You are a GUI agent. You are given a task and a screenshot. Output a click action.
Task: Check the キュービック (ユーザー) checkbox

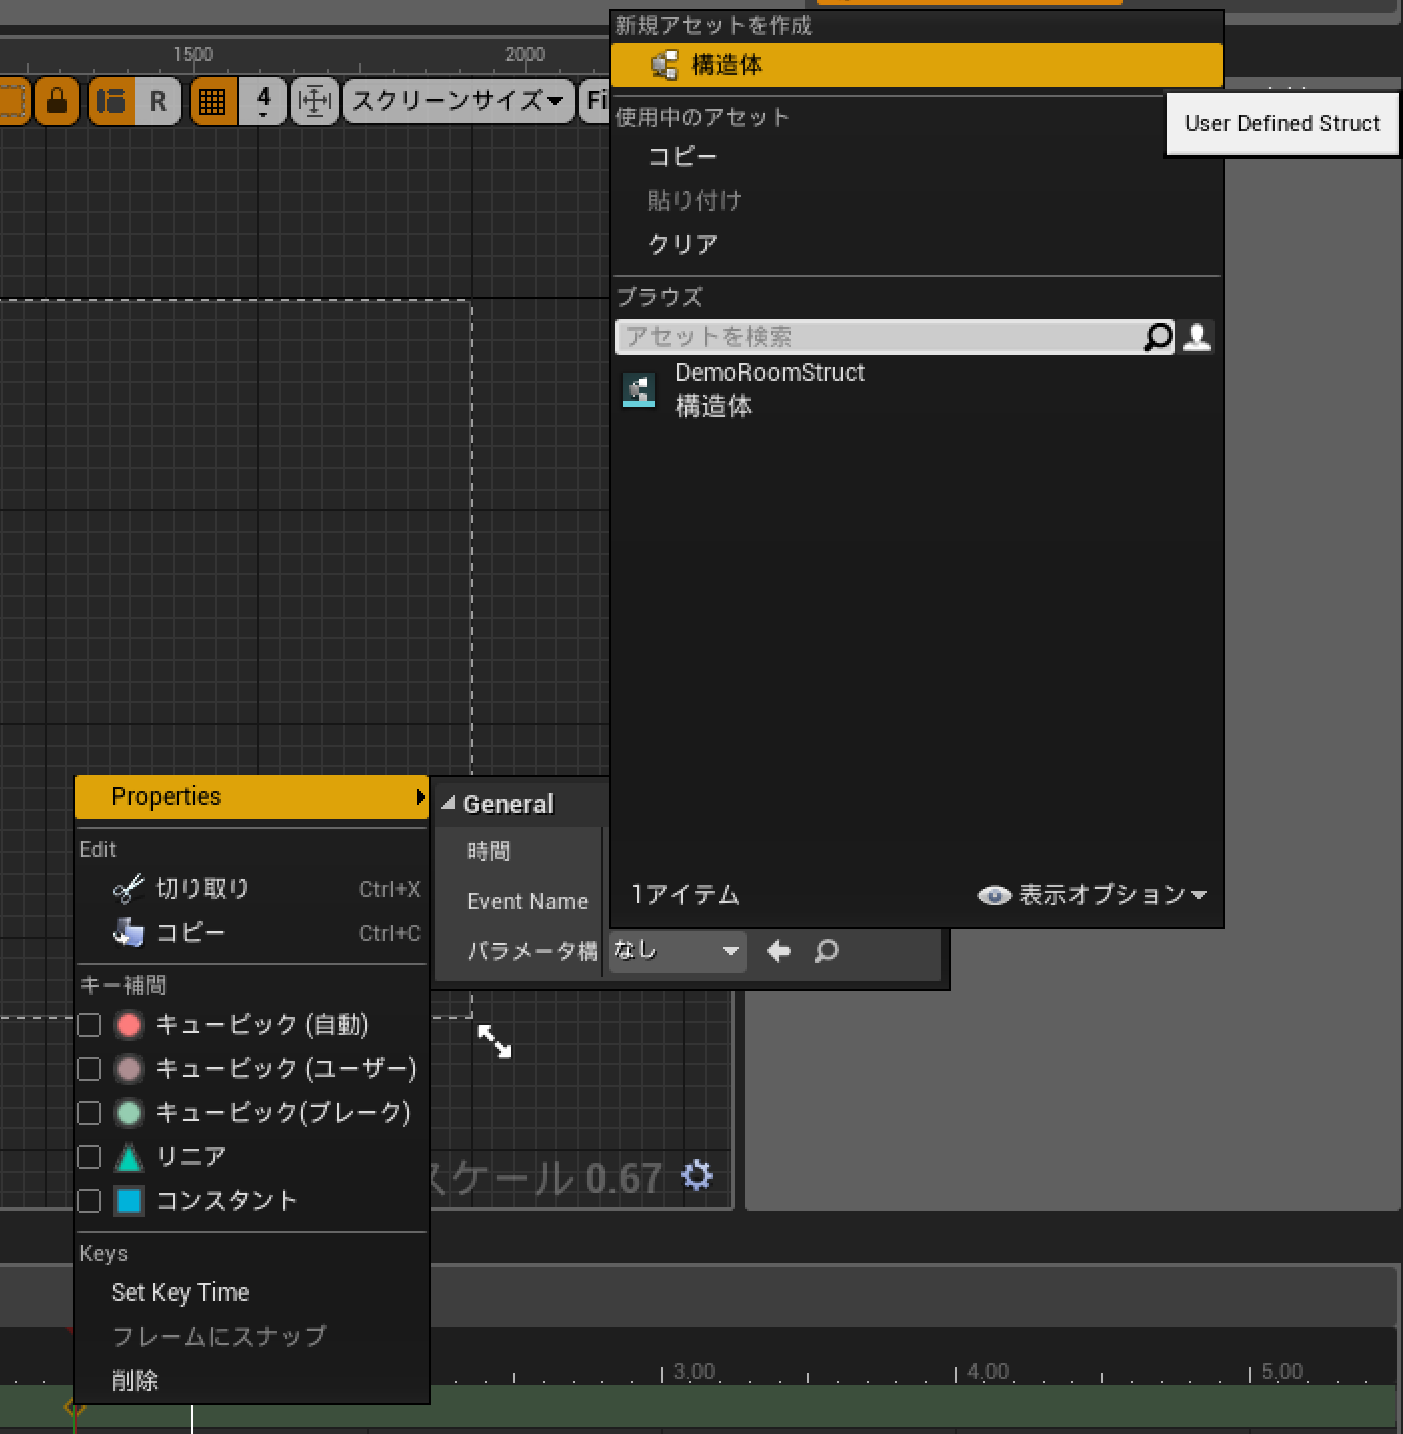coord(89,1069)
